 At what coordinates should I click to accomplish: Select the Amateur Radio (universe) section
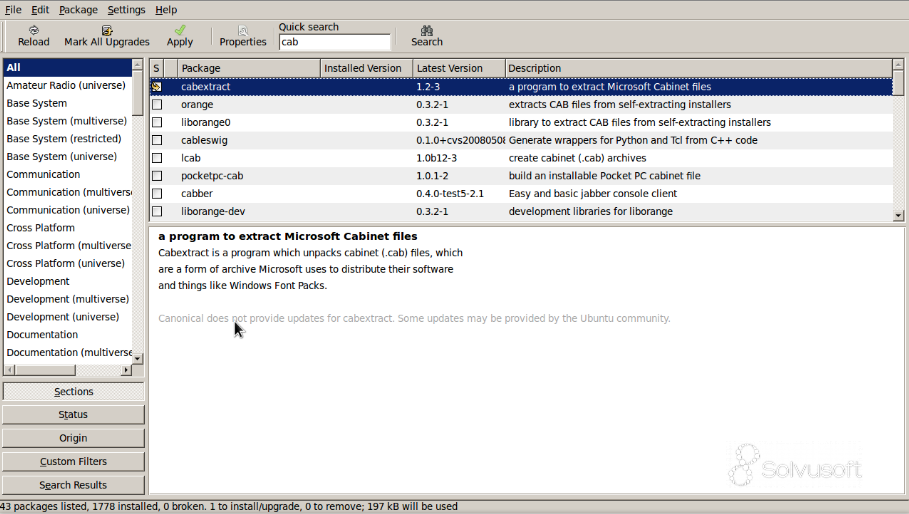[68, 85]
